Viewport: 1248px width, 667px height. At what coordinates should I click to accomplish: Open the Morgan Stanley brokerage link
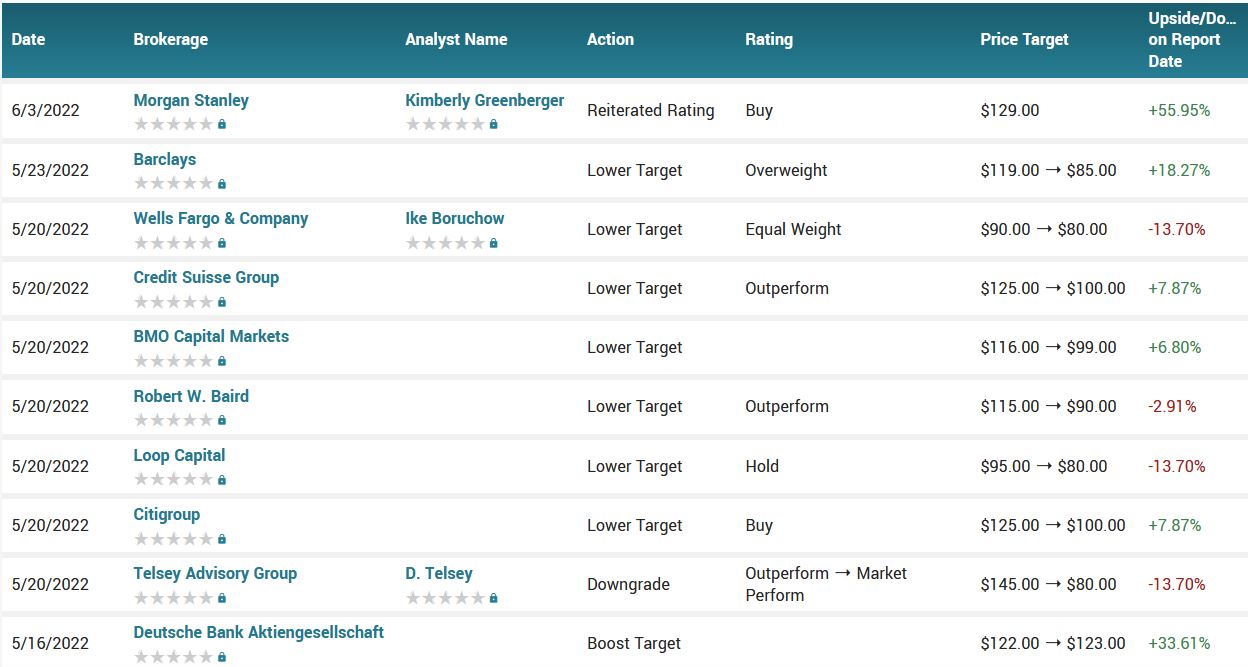[x=191, y=100]
